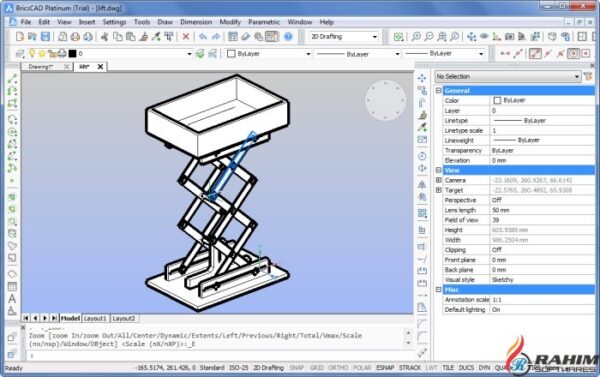Click the 3D box visual style icon
The width and height of the screenshot is (600, 377).
[x=552, y=37]
